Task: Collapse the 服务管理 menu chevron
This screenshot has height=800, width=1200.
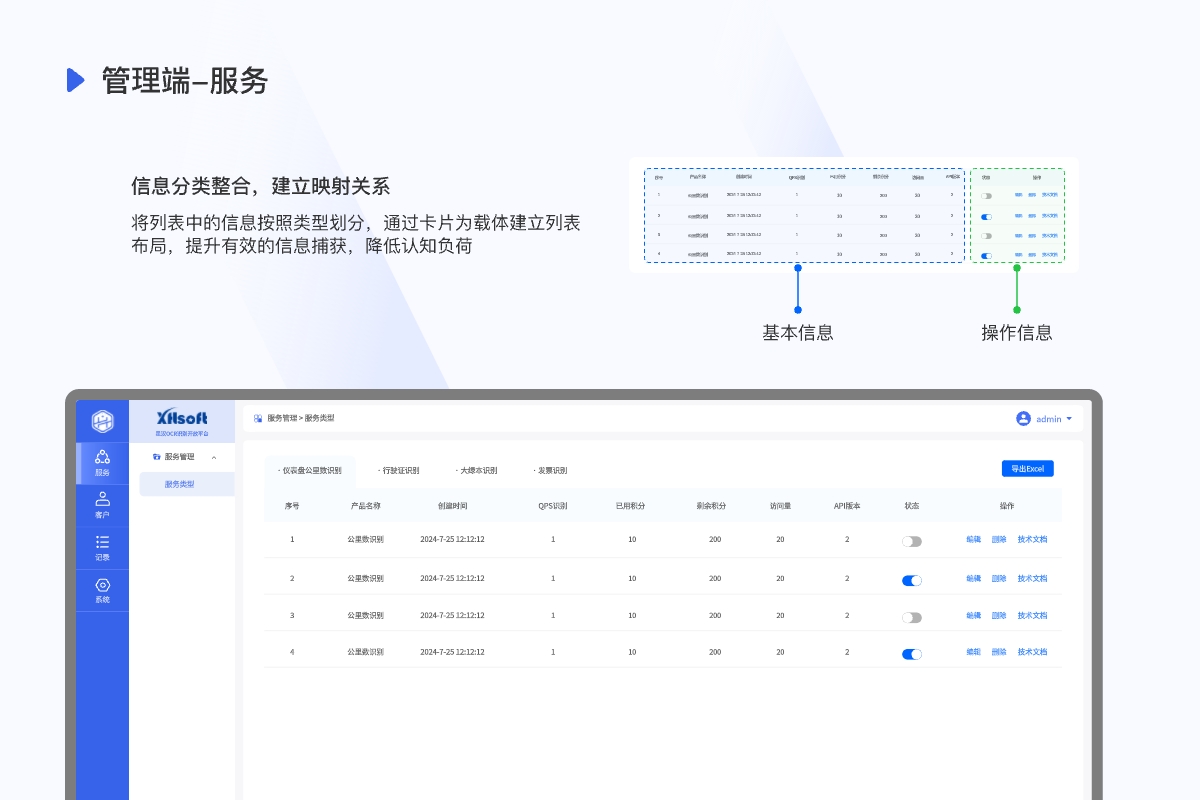Action: pyautogui.click(x=214, y=457)
